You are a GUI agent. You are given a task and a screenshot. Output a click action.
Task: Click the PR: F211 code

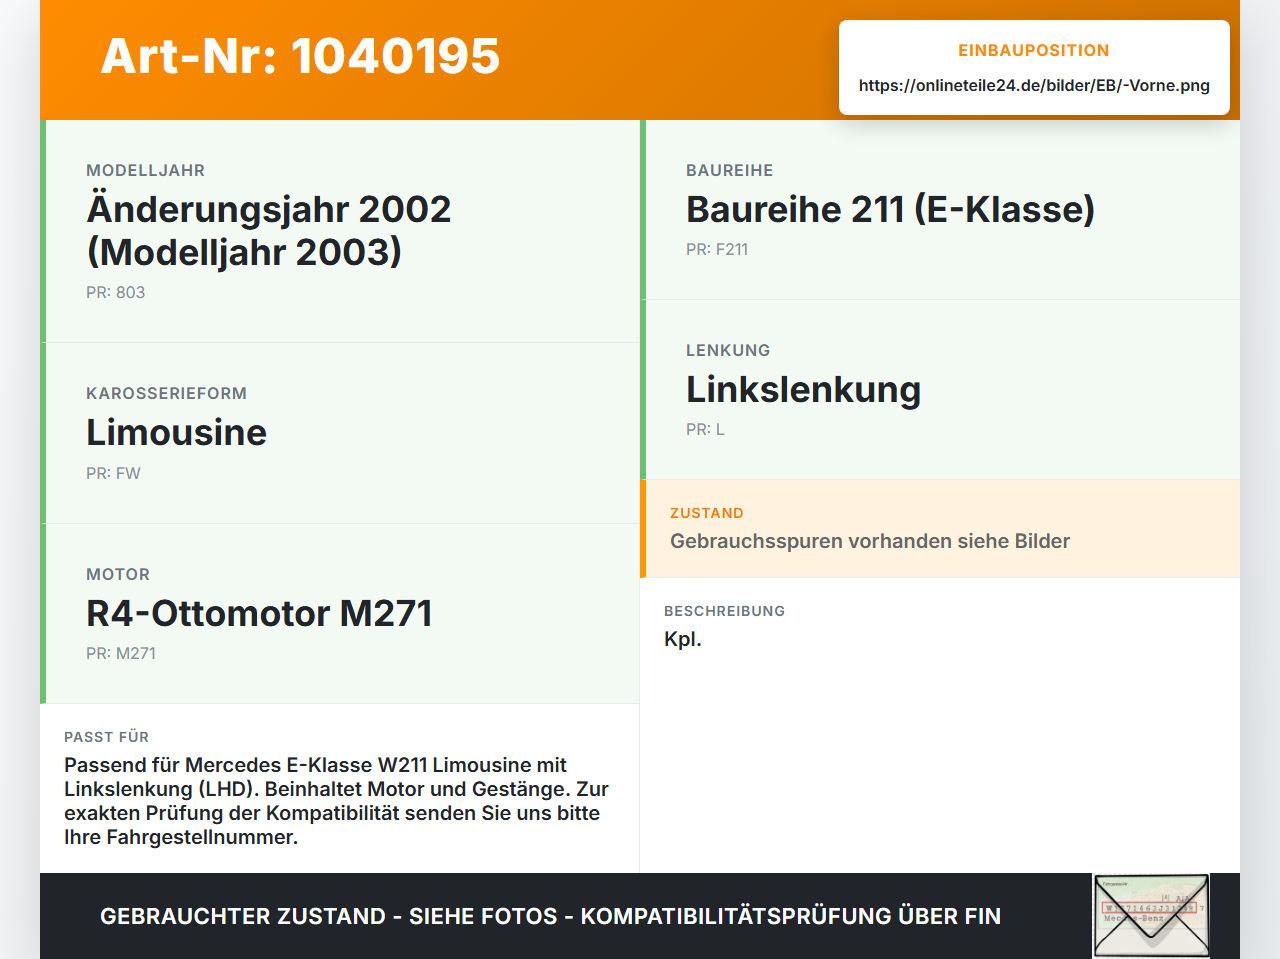click(x=717, y=249)
